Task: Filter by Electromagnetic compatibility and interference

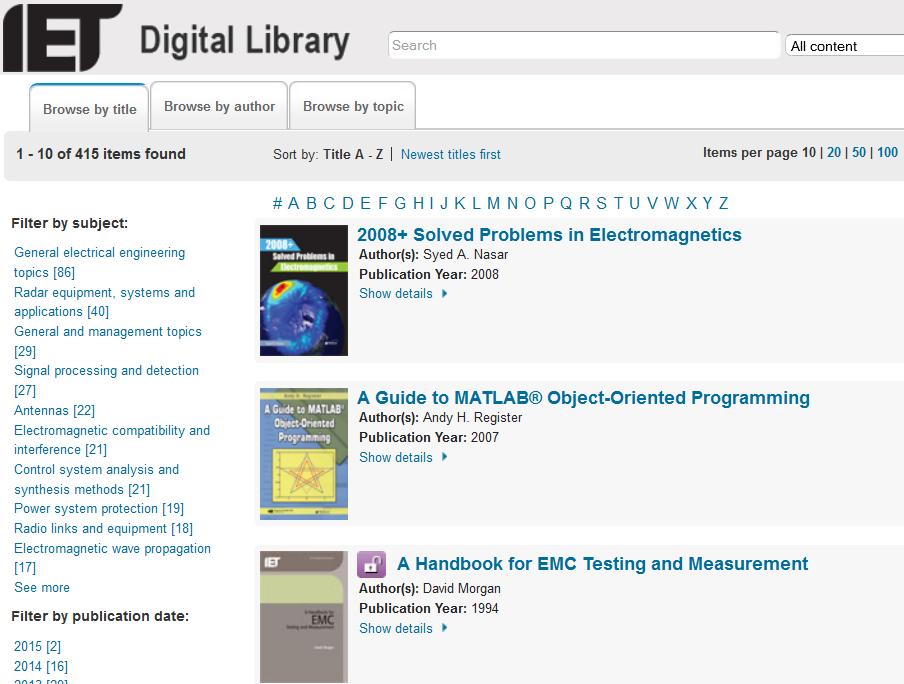Action: [112, 440]
